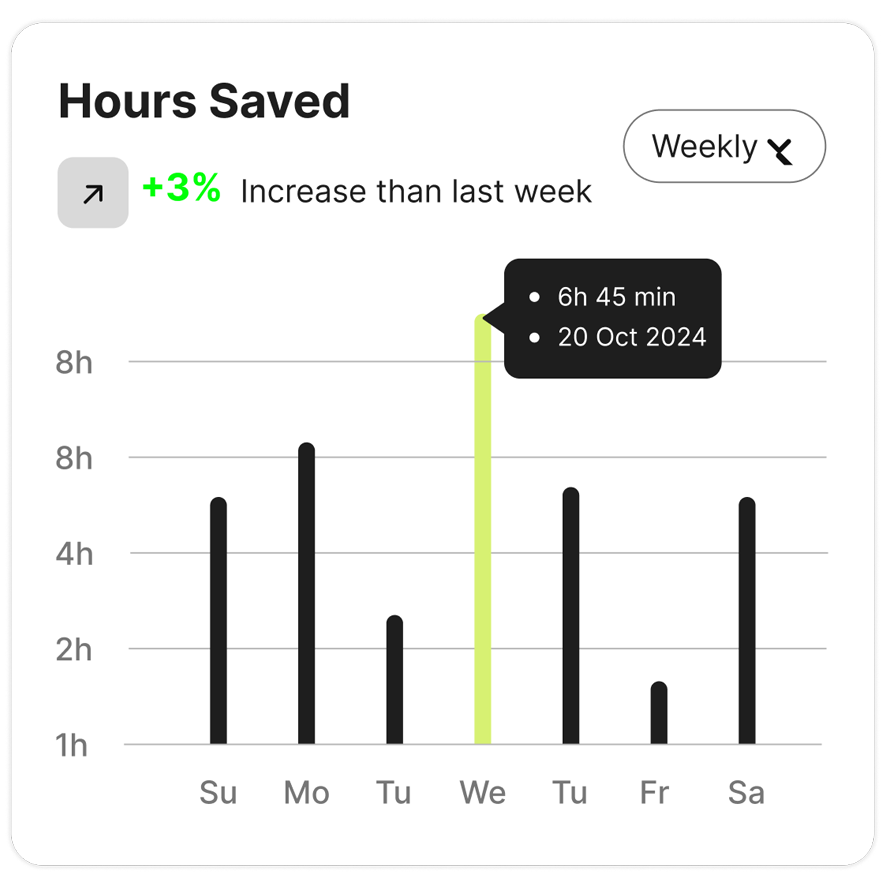
Task: Click the "6h 45 min" tooltip entry
Action: click(616, 297)
